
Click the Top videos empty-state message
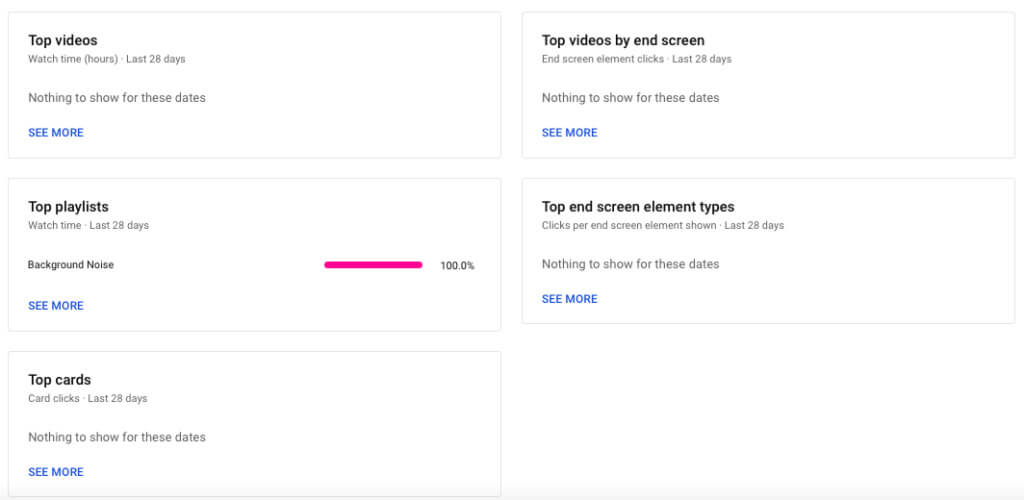tap(117, 98)
